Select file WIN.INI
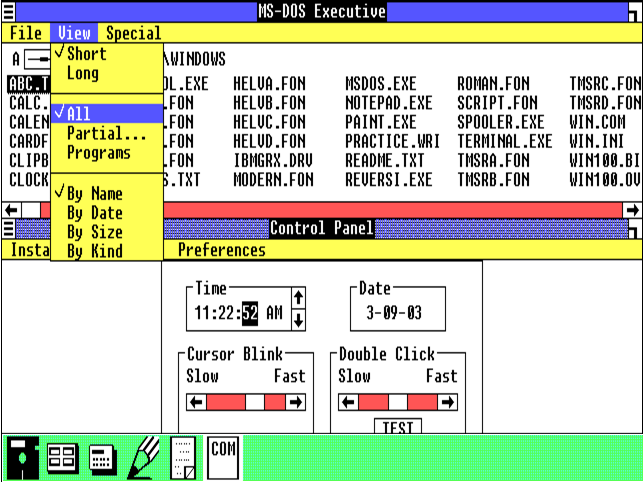 click(597, 141)
